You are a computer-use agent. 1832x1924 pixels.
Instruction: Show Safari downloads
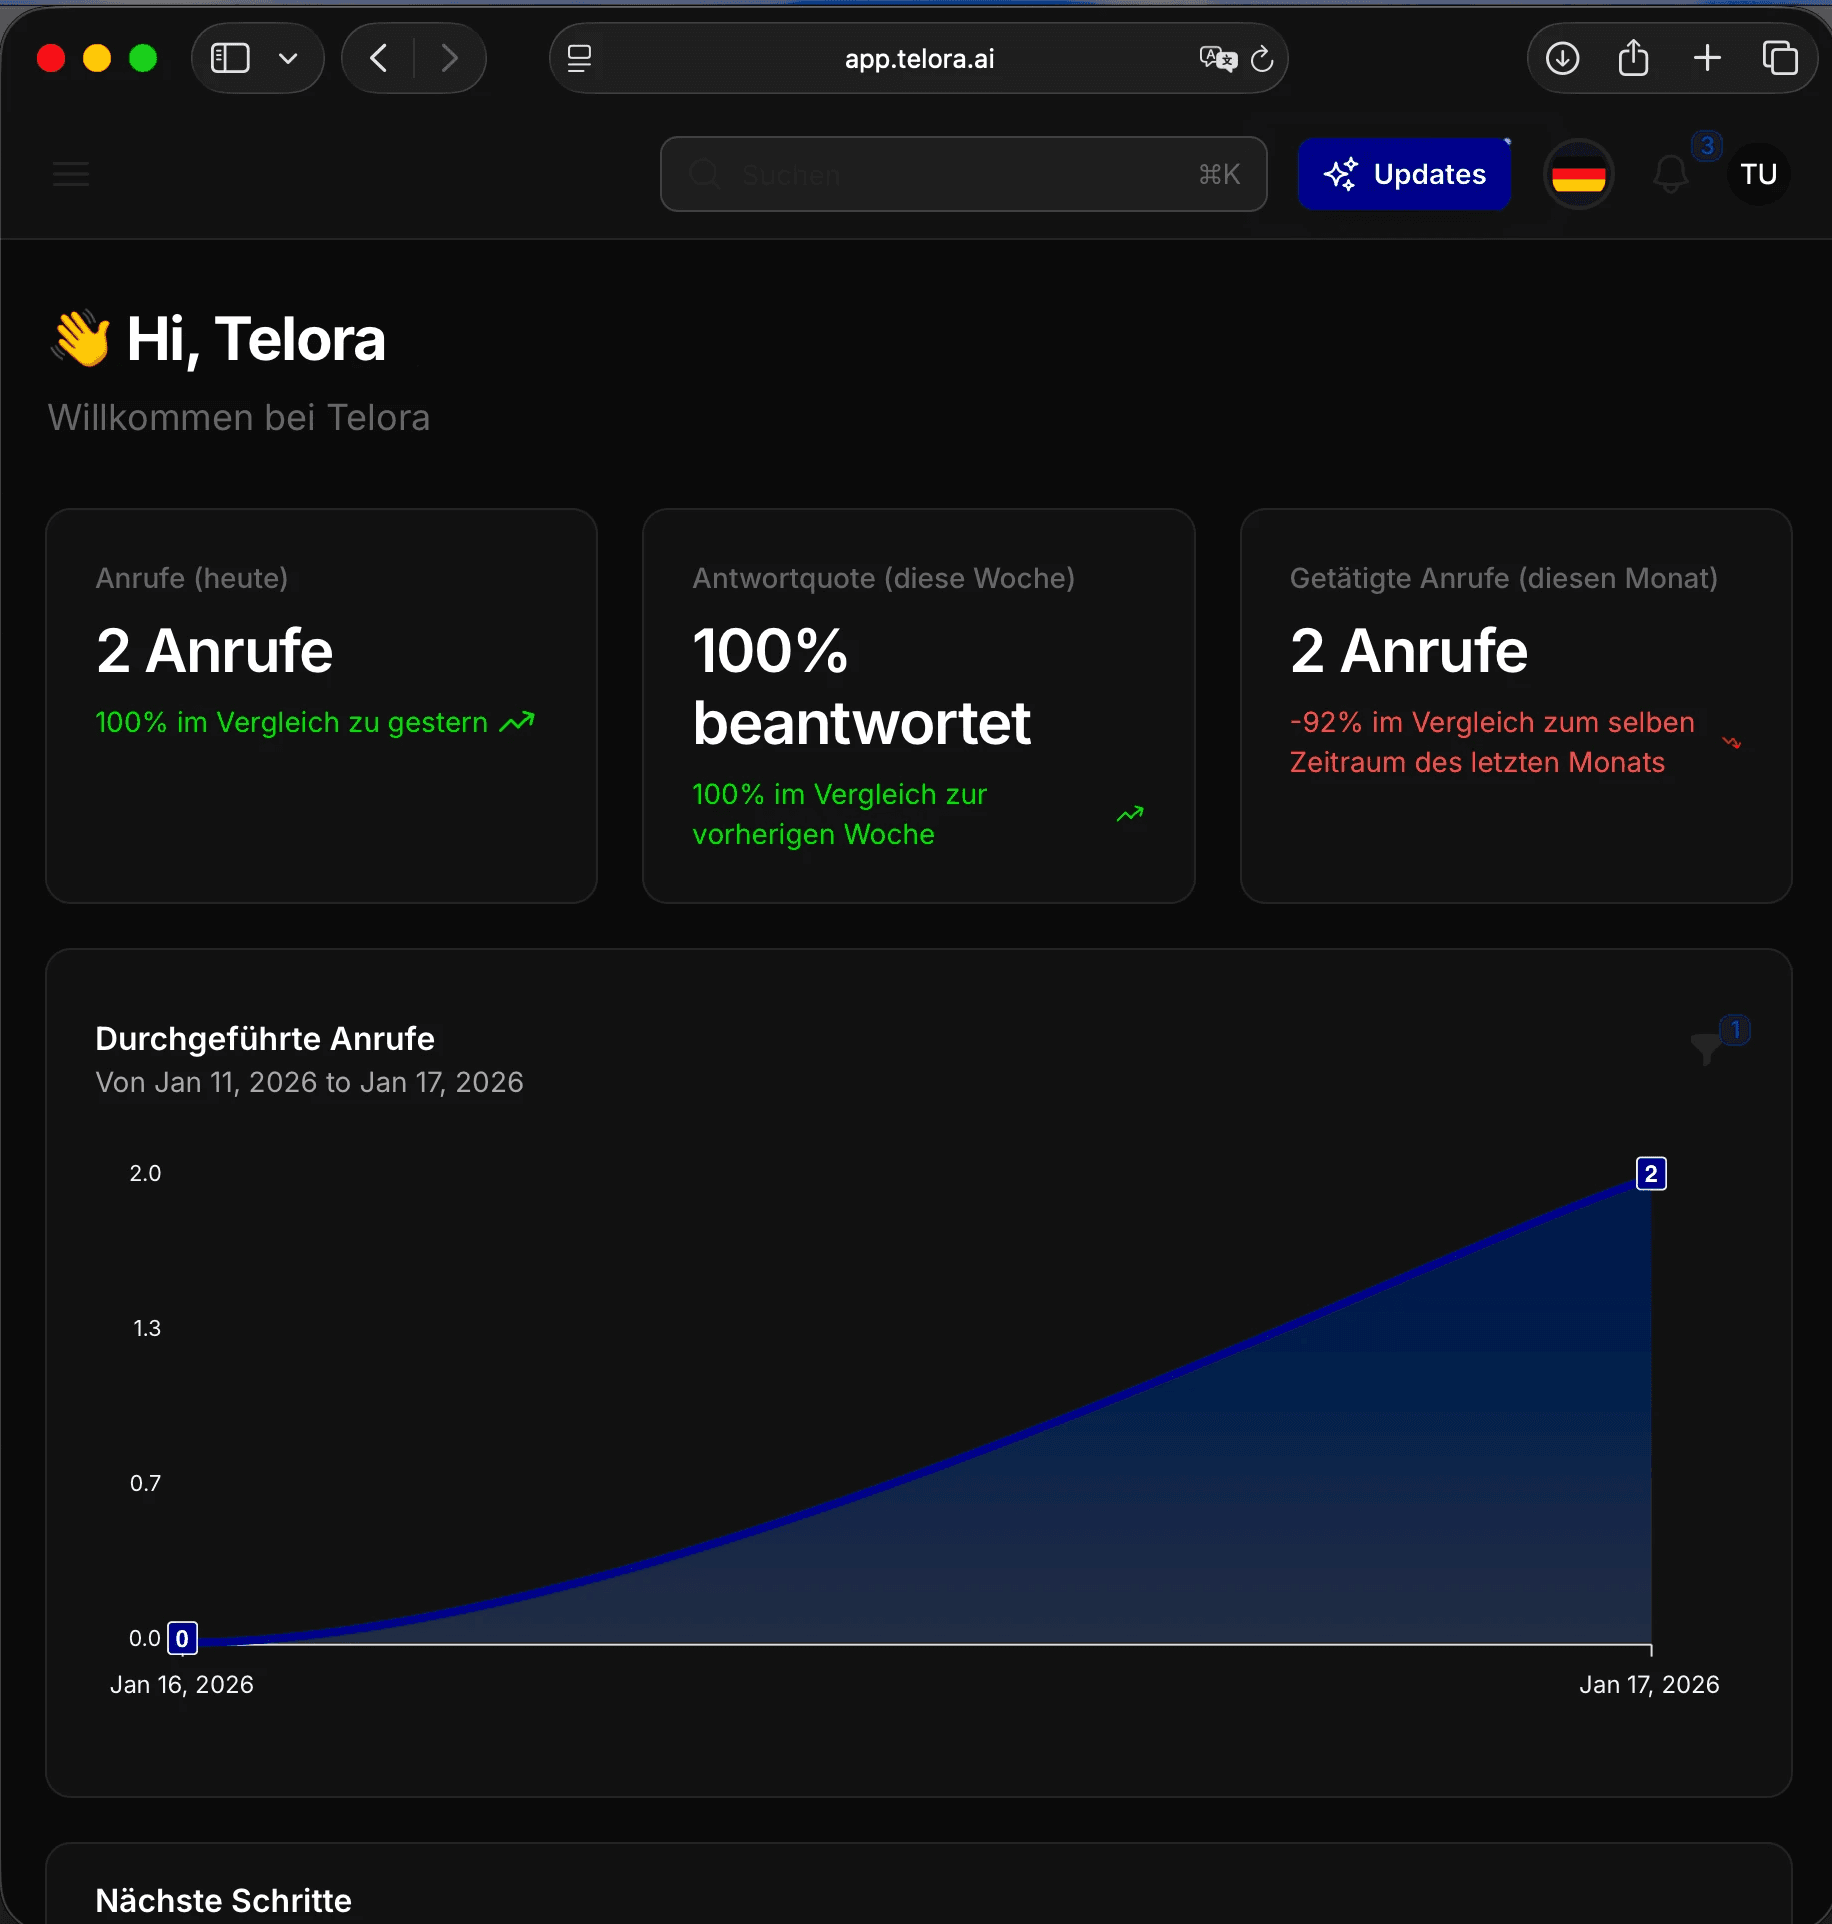1562,58
